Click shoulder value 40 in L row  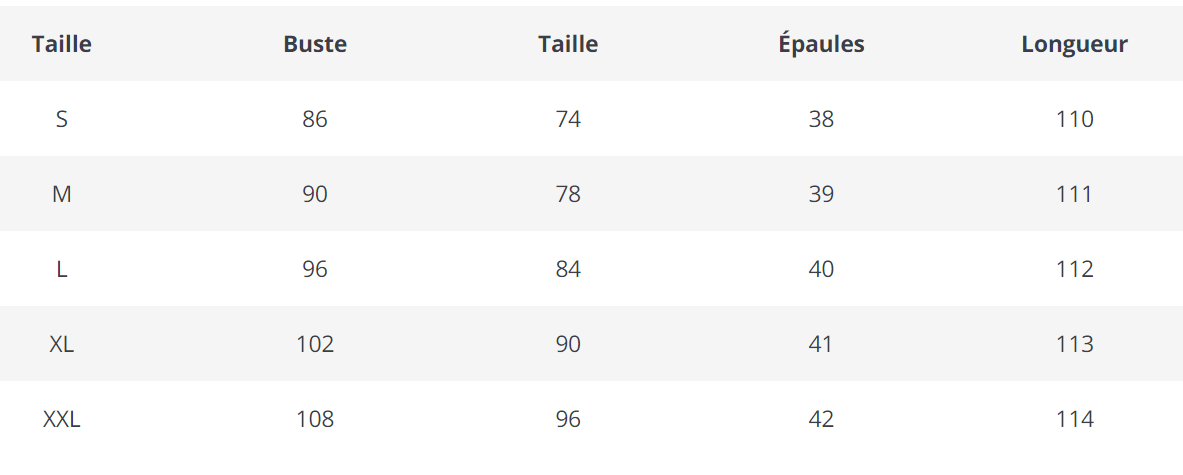[821, 269]
